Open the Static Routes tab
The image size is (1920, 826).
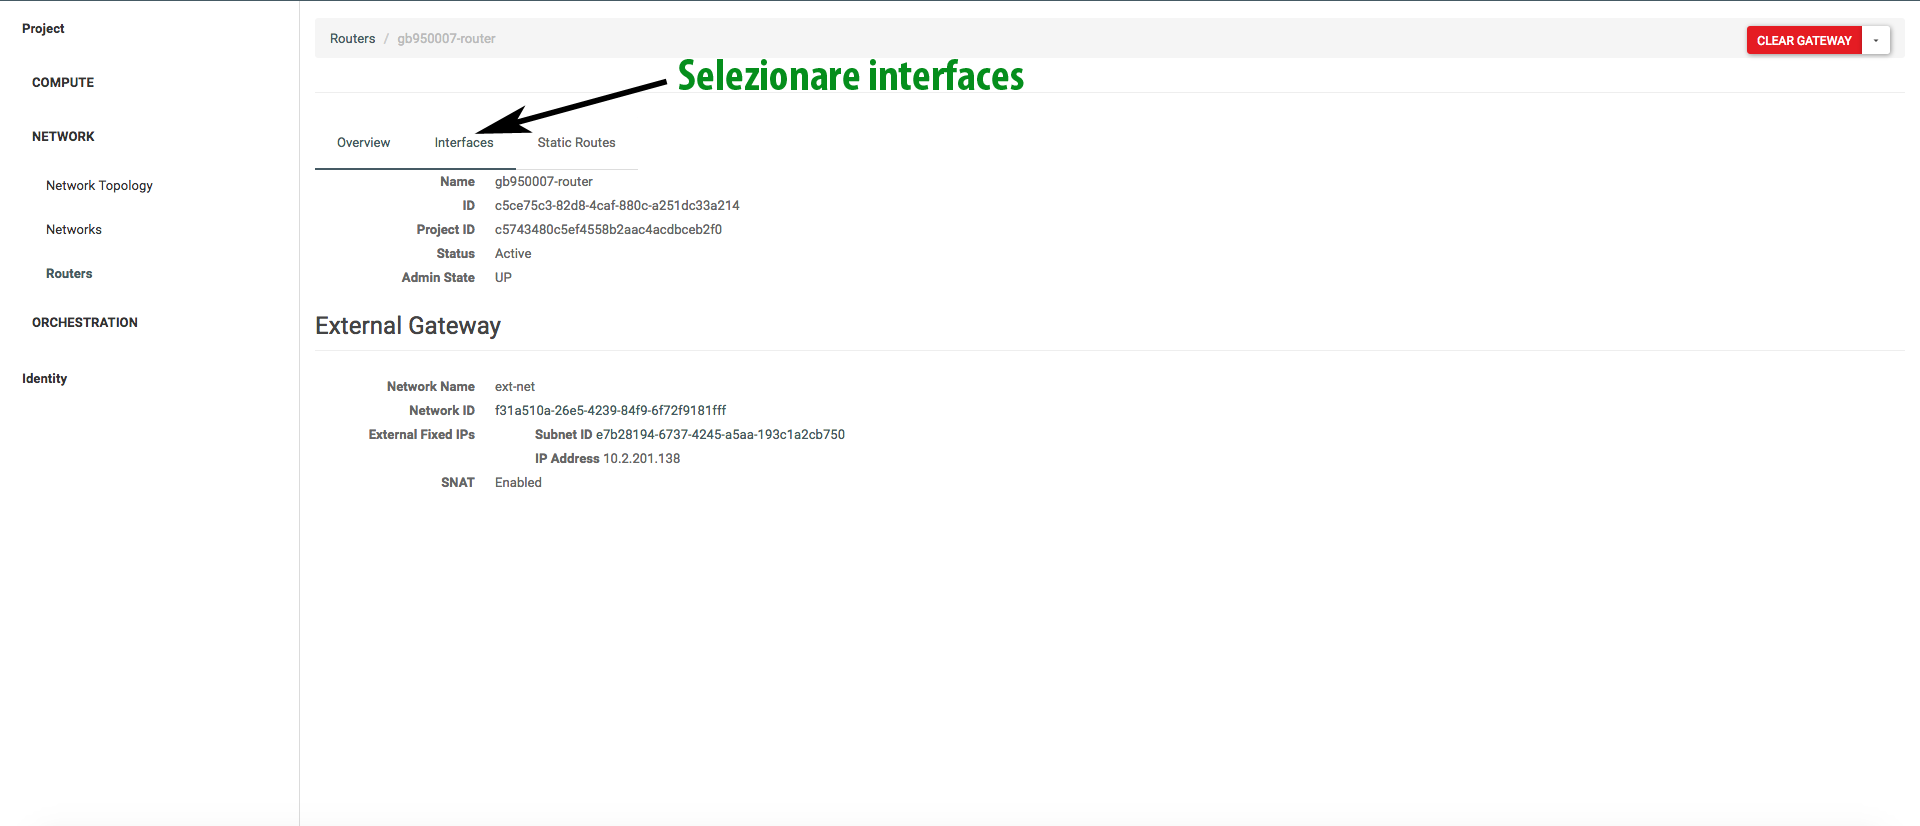pos(576,143)
